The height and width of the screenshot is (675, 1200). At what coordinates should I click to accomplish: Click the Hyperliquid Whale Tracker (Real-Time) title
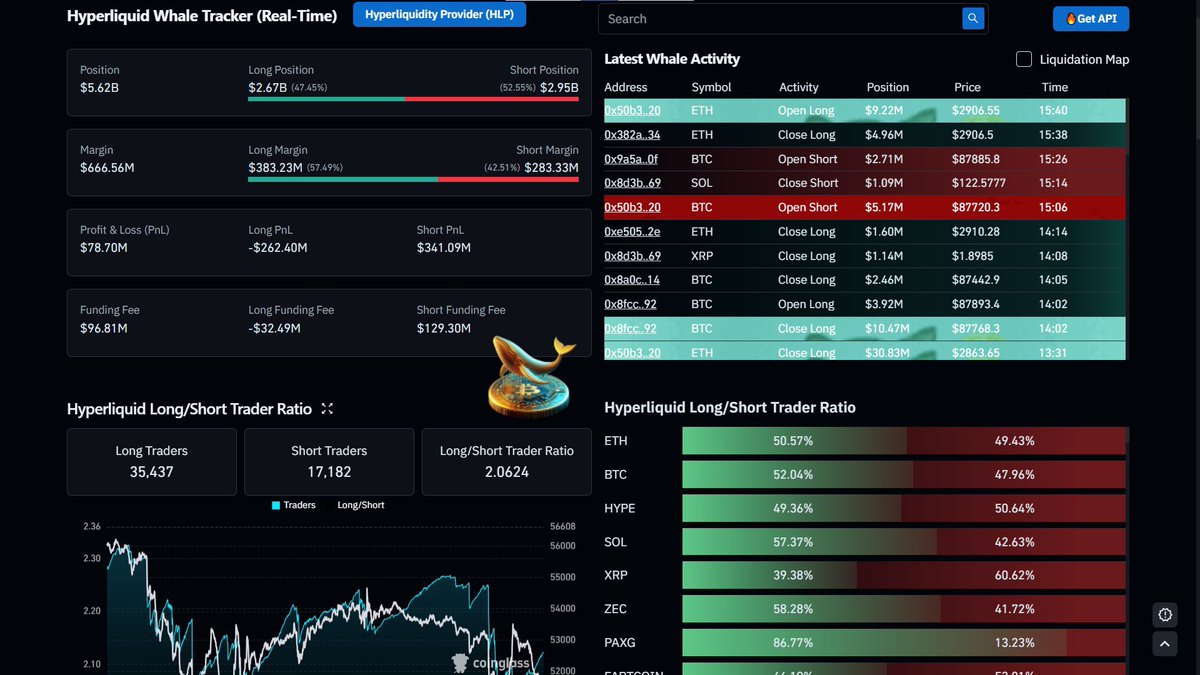tap(202, 16)
